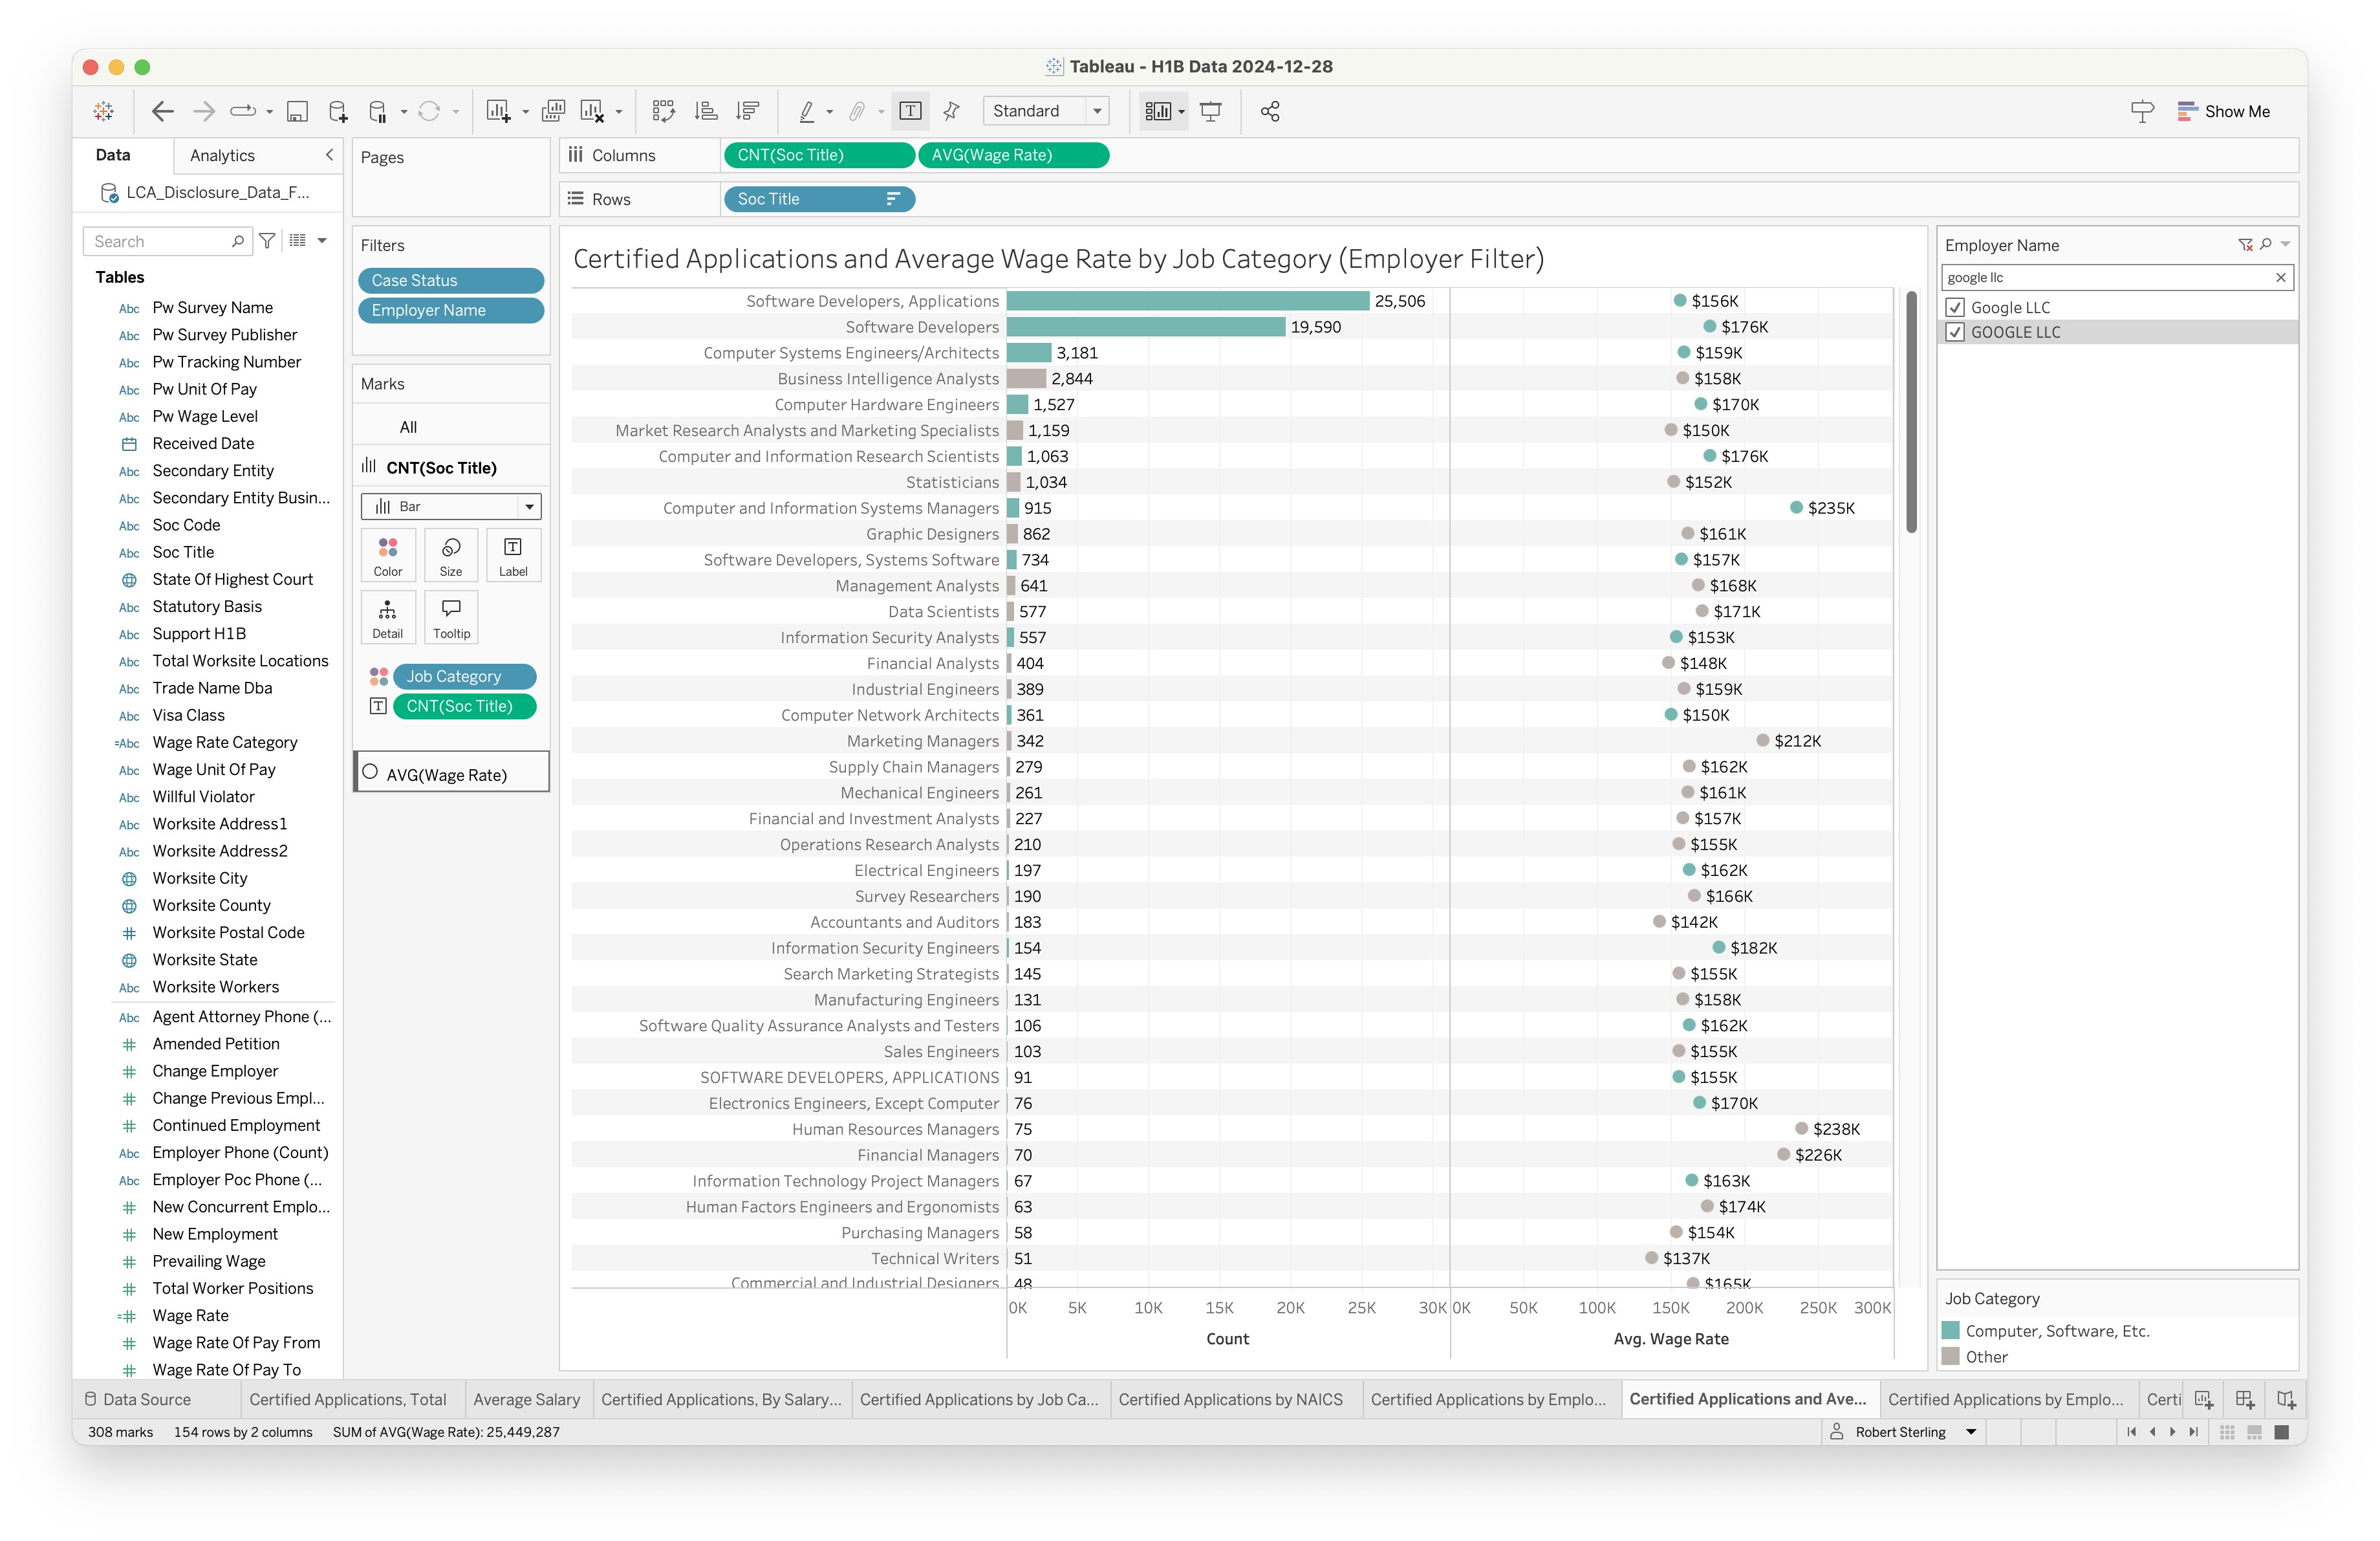Switch to the Analytics tab
This screenshot has width=2380, height=1541.
222,155
